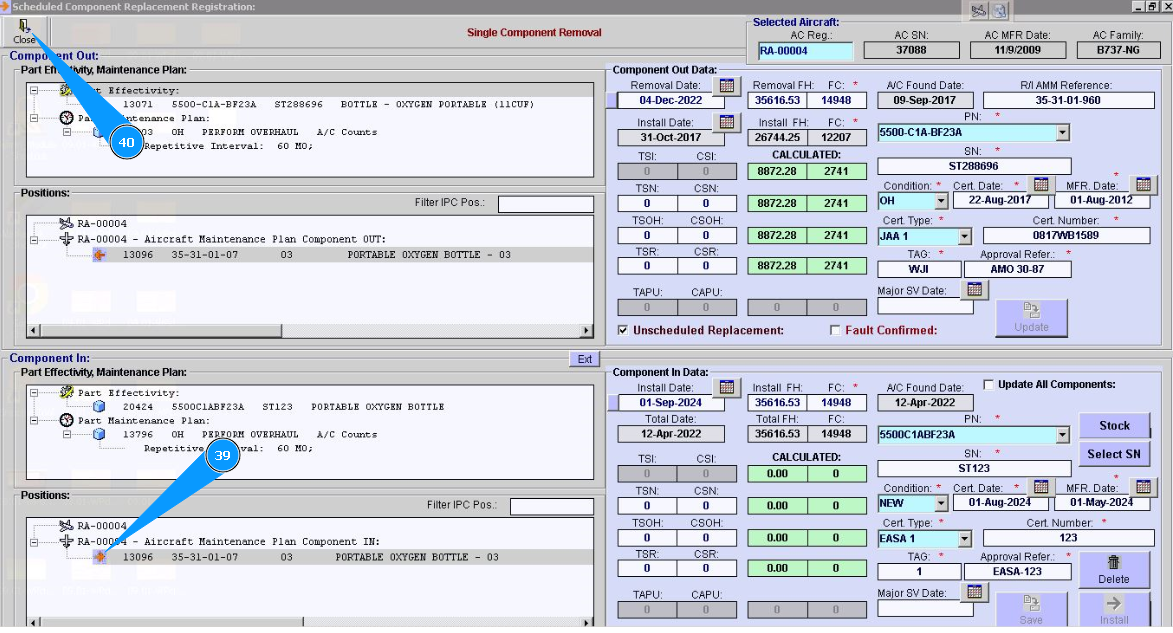Open the Condition dropdown set to NEW
Image resolution: width=1173 pixels, height=633 pixels.
pyautogui.click(x=940, y=504)
